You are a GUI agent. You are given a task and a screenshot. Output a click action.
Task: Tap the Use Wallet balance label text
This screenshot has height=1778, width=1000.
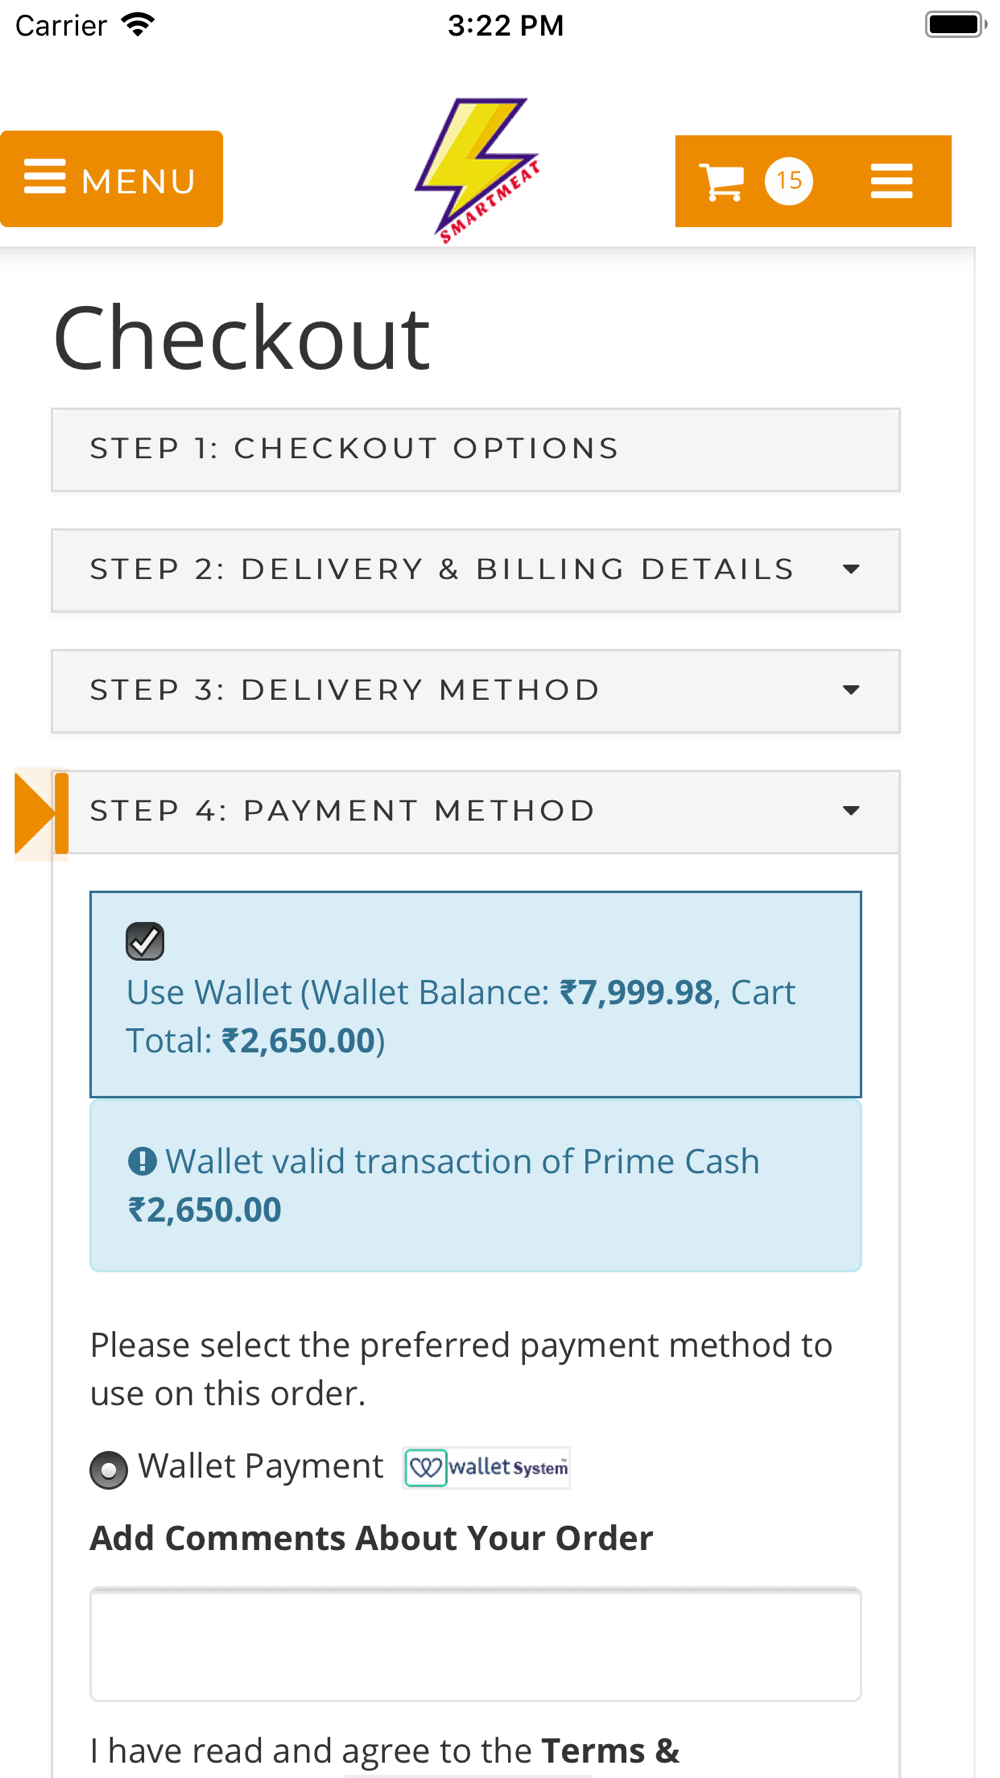click(460, 1016)
